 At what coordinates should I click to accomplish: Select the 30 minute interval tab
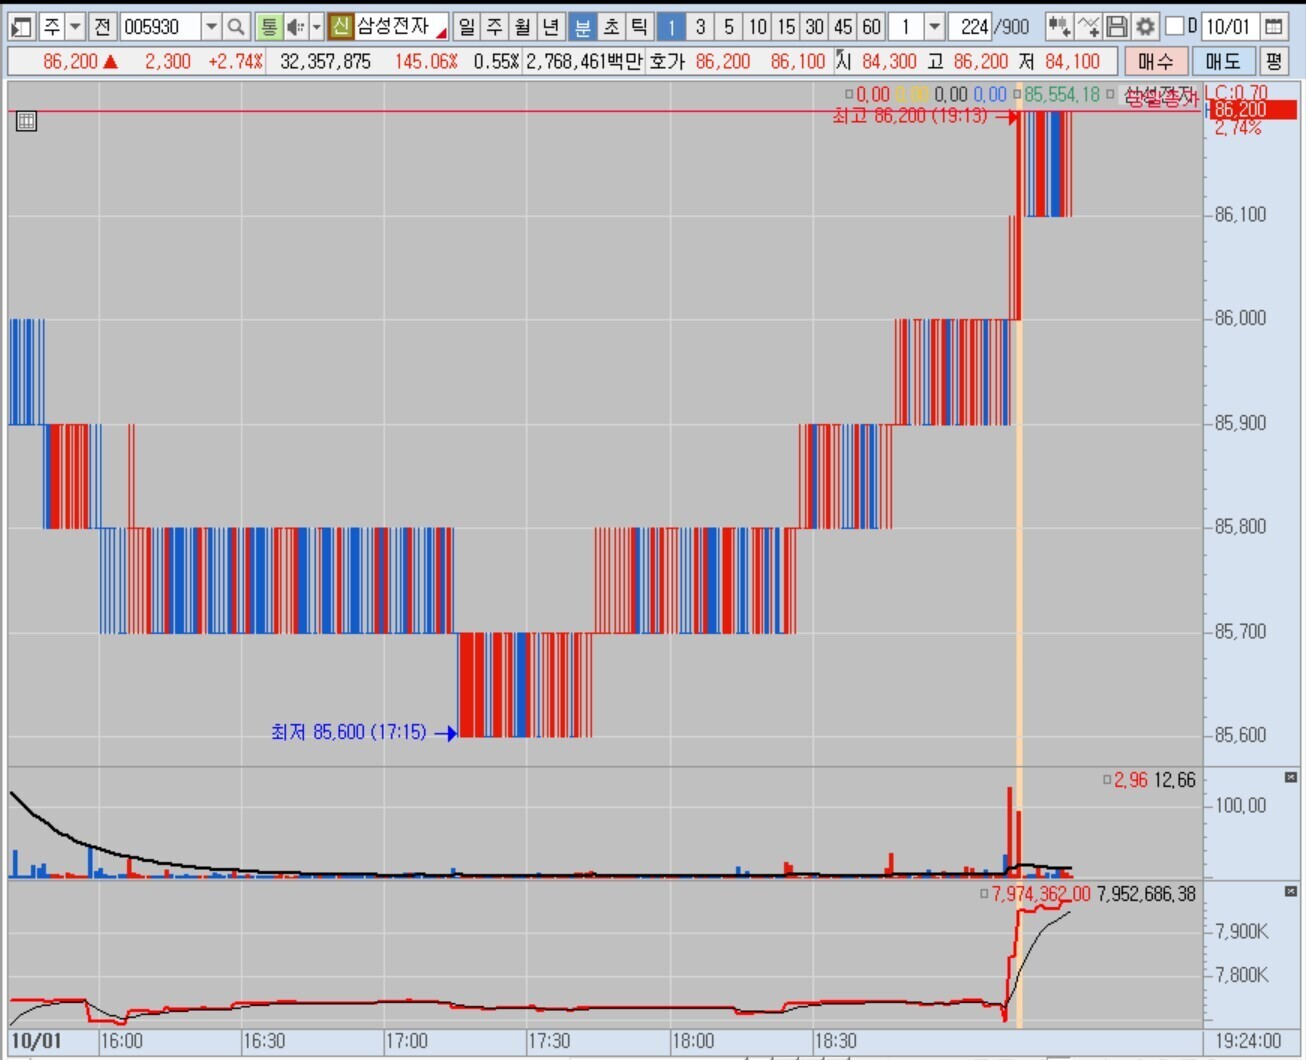(814, 27)
